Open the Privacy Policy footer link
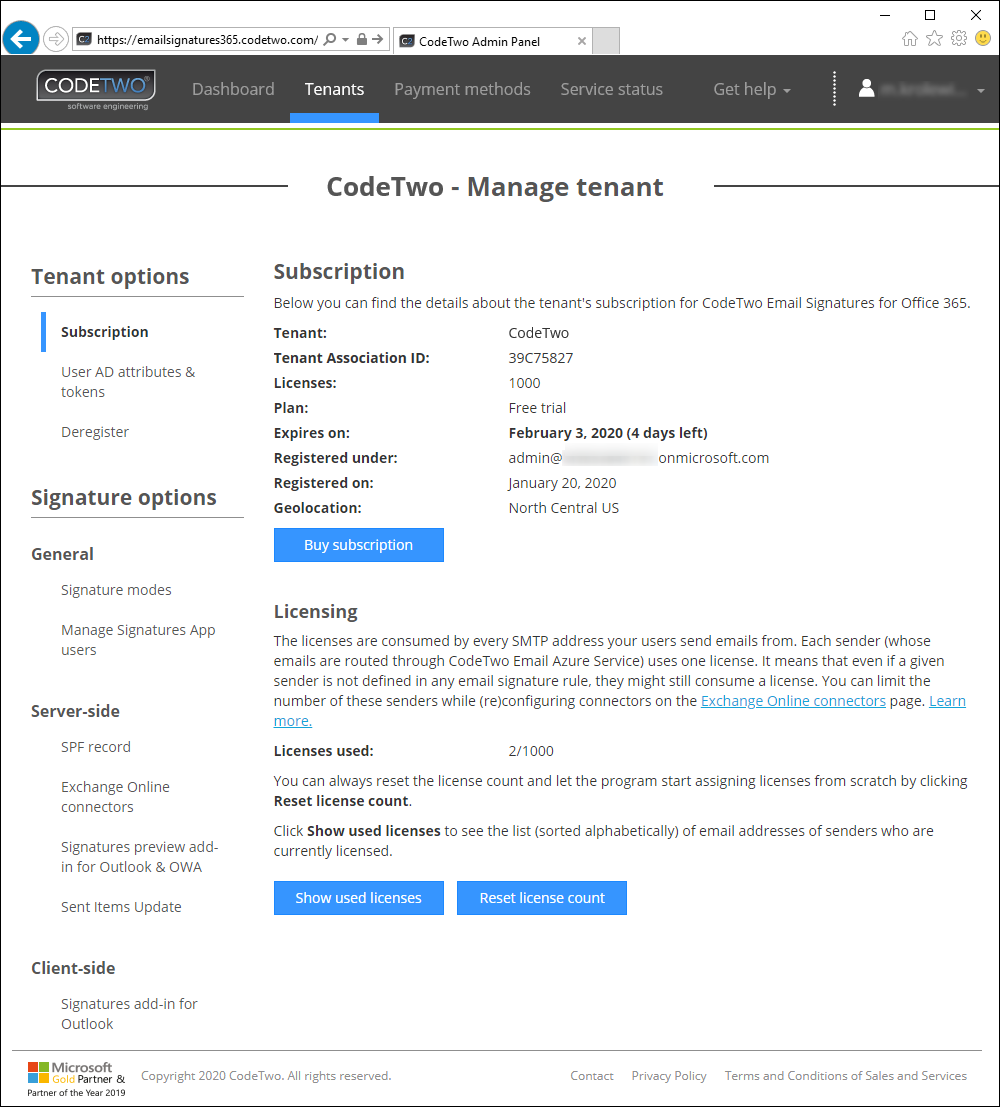1000x1107 pixels. [x=669, y=1076]
